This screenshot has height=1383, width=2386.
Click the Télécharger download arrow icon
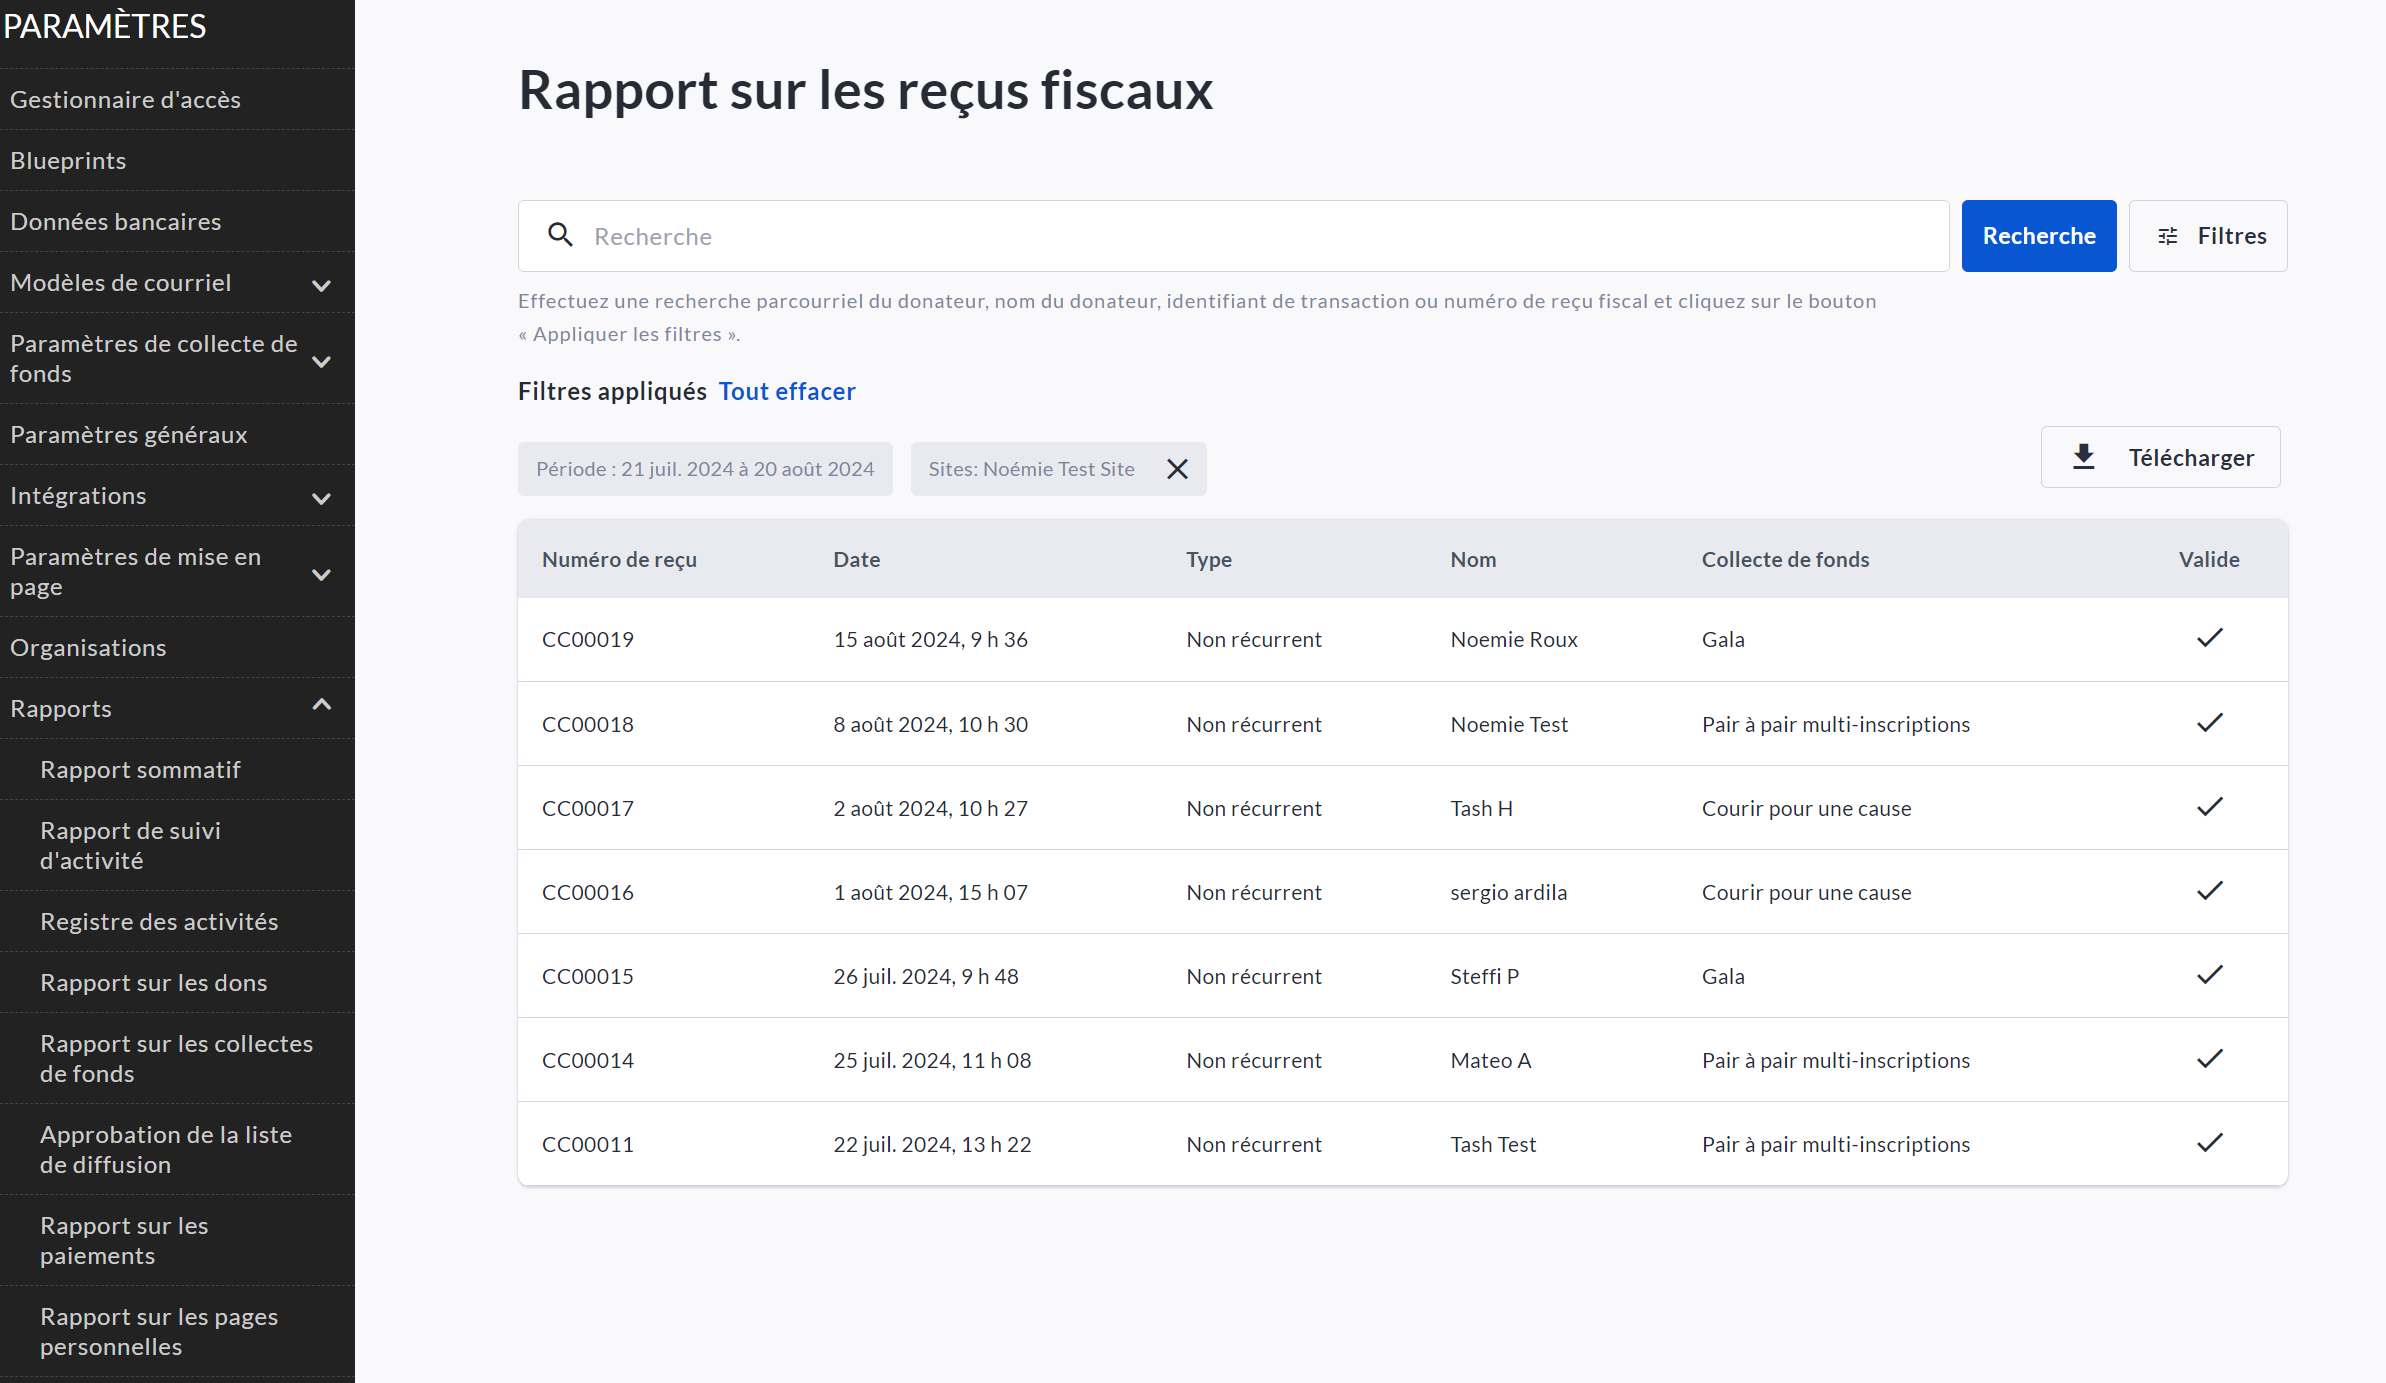[2084, 457]
